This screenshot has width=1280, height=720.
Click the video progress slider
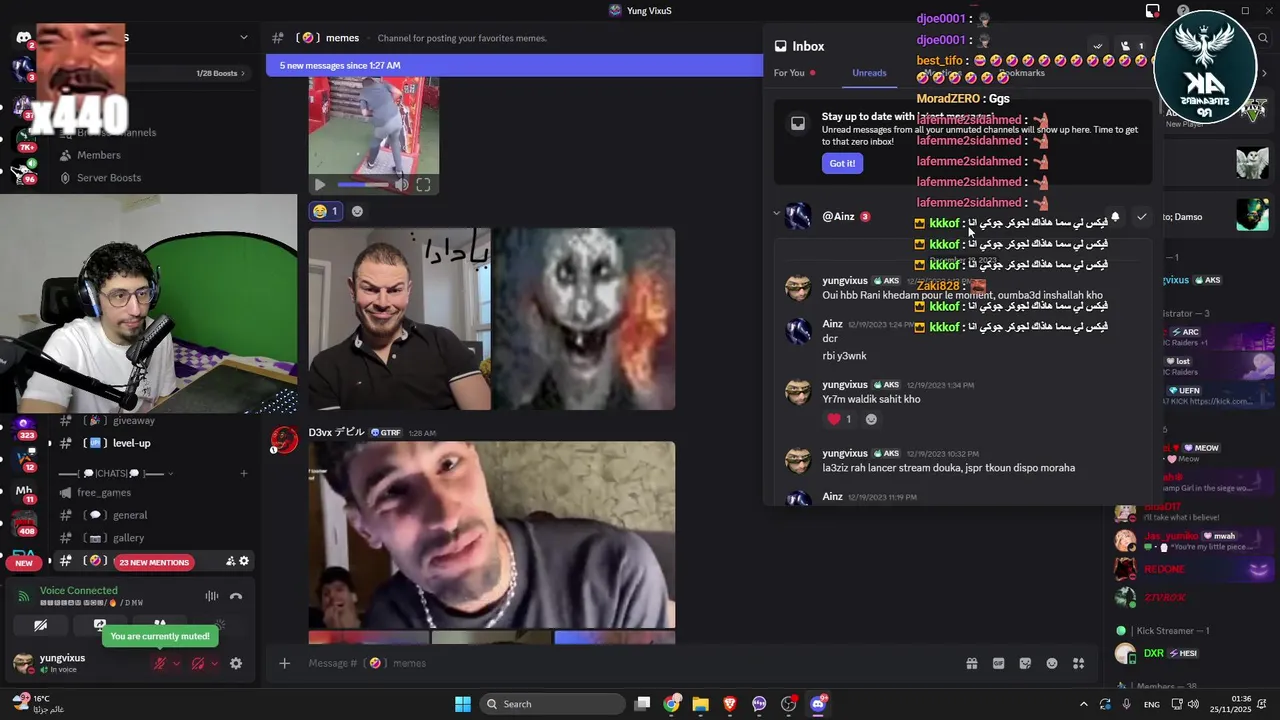[x=362, y=185]
